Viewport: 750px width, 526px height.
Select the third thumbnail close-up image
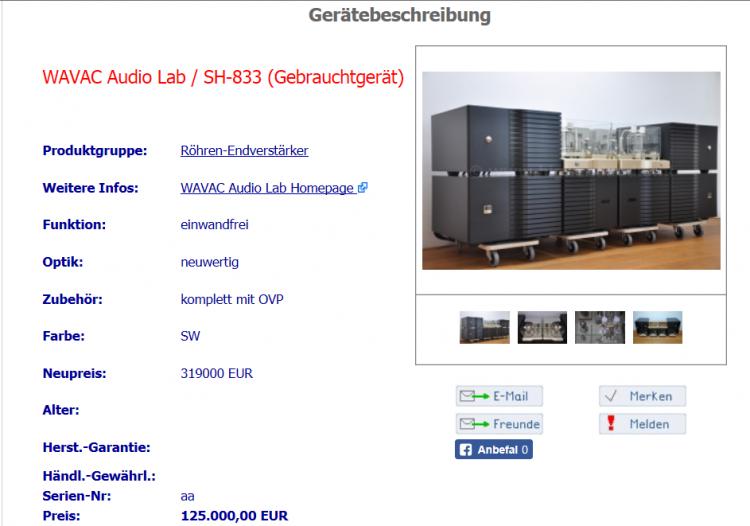point(600,328)
